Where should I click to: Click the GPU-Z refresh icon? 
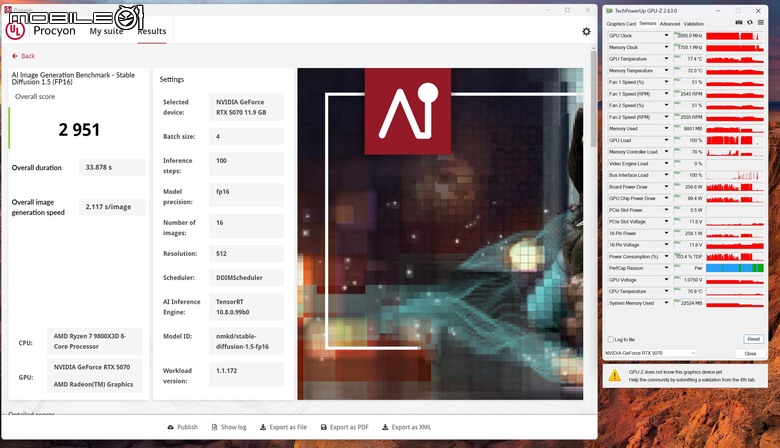(750, 23)
